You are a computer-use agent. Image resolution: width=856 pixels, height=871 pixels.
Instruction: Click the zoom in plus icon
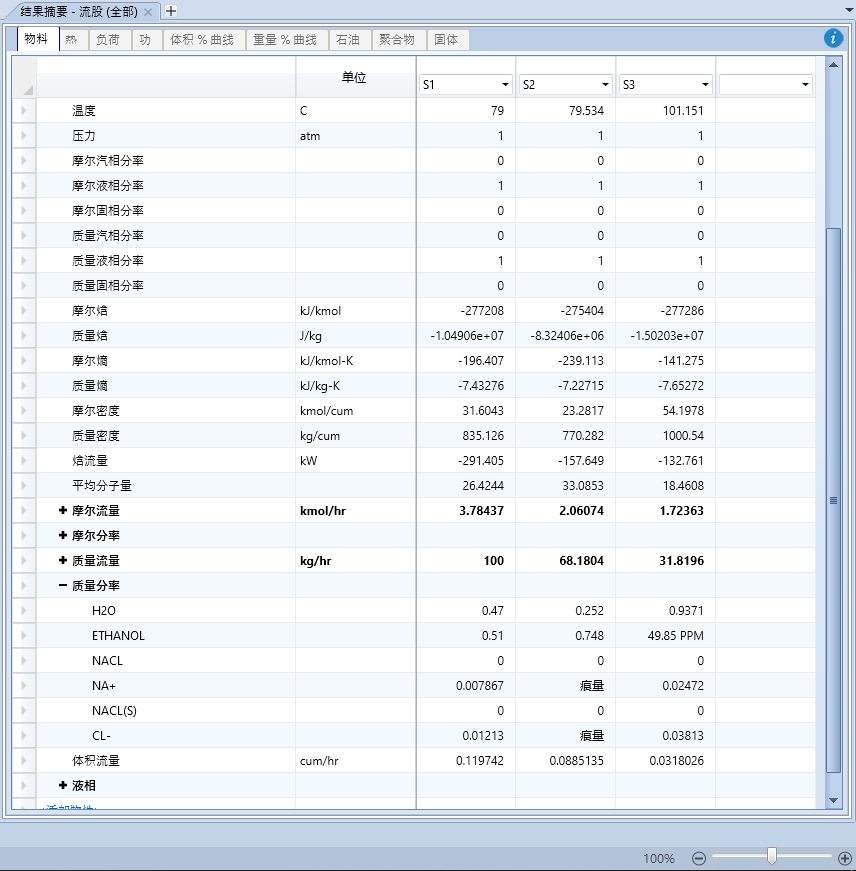[845, 858]
